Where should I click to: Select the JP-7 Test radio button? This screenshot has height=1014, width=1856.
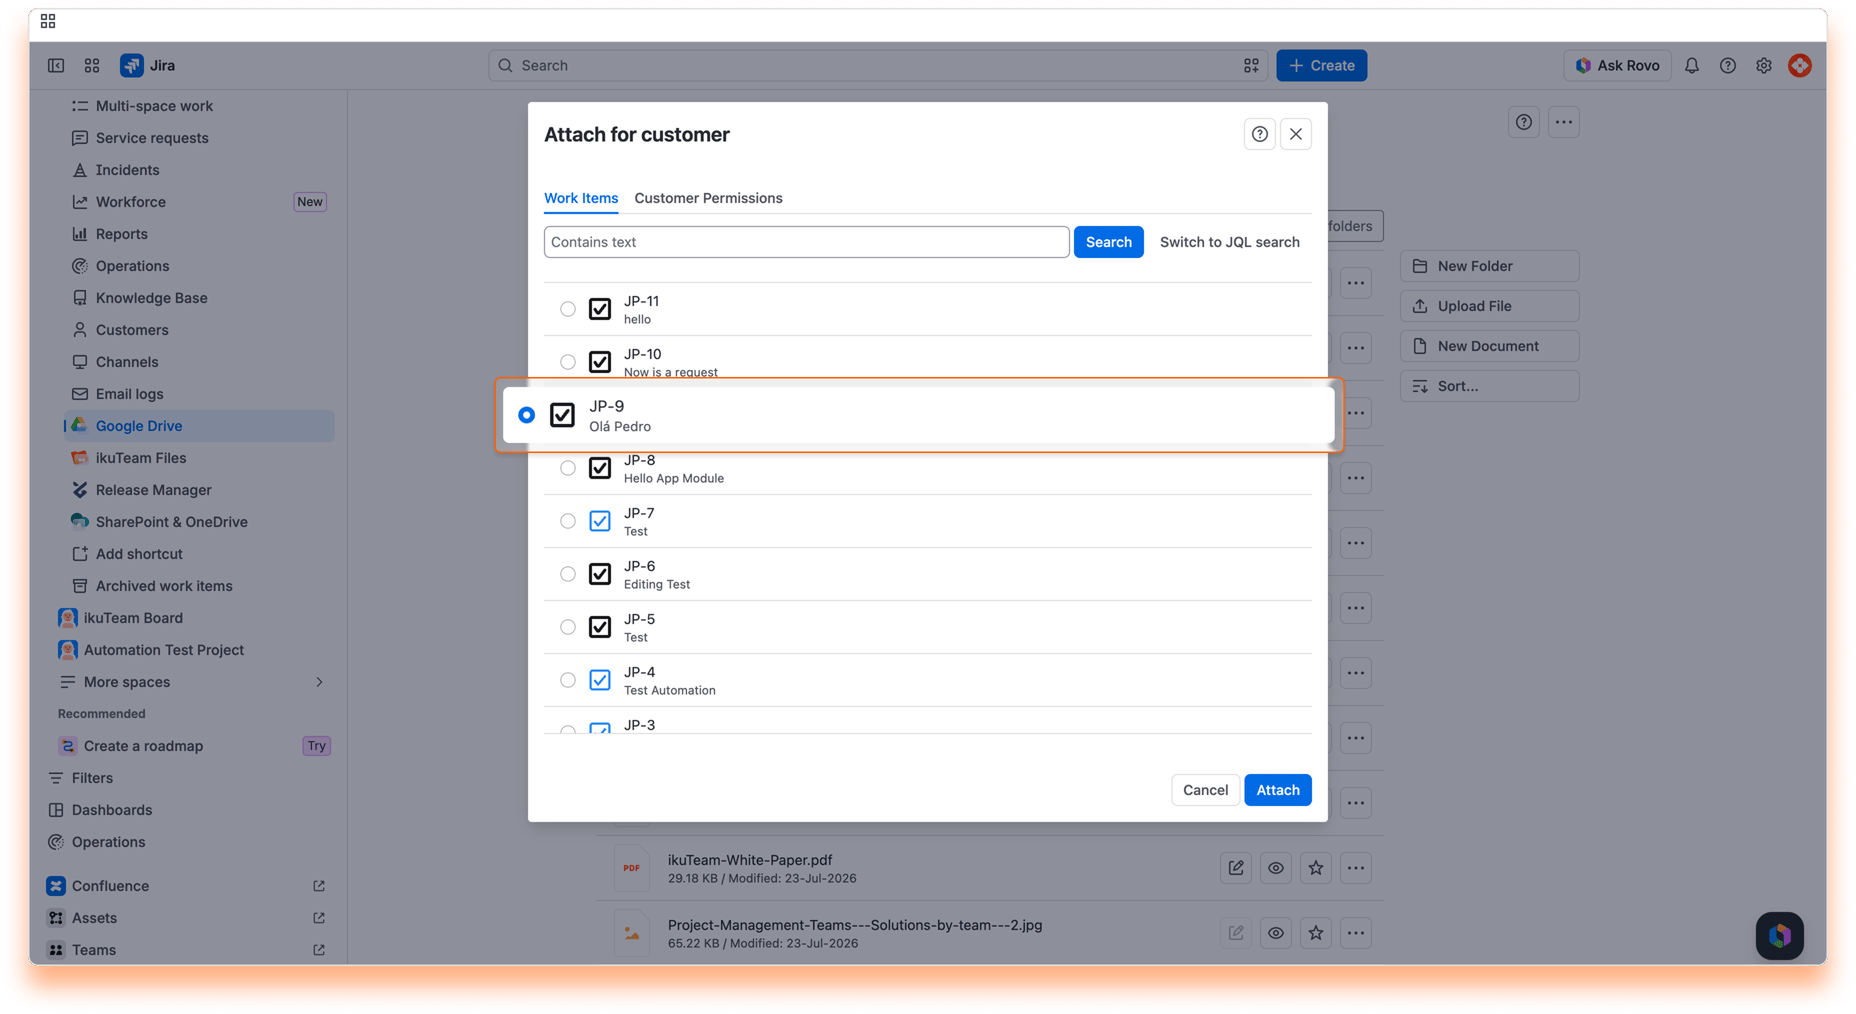[567, 521]
